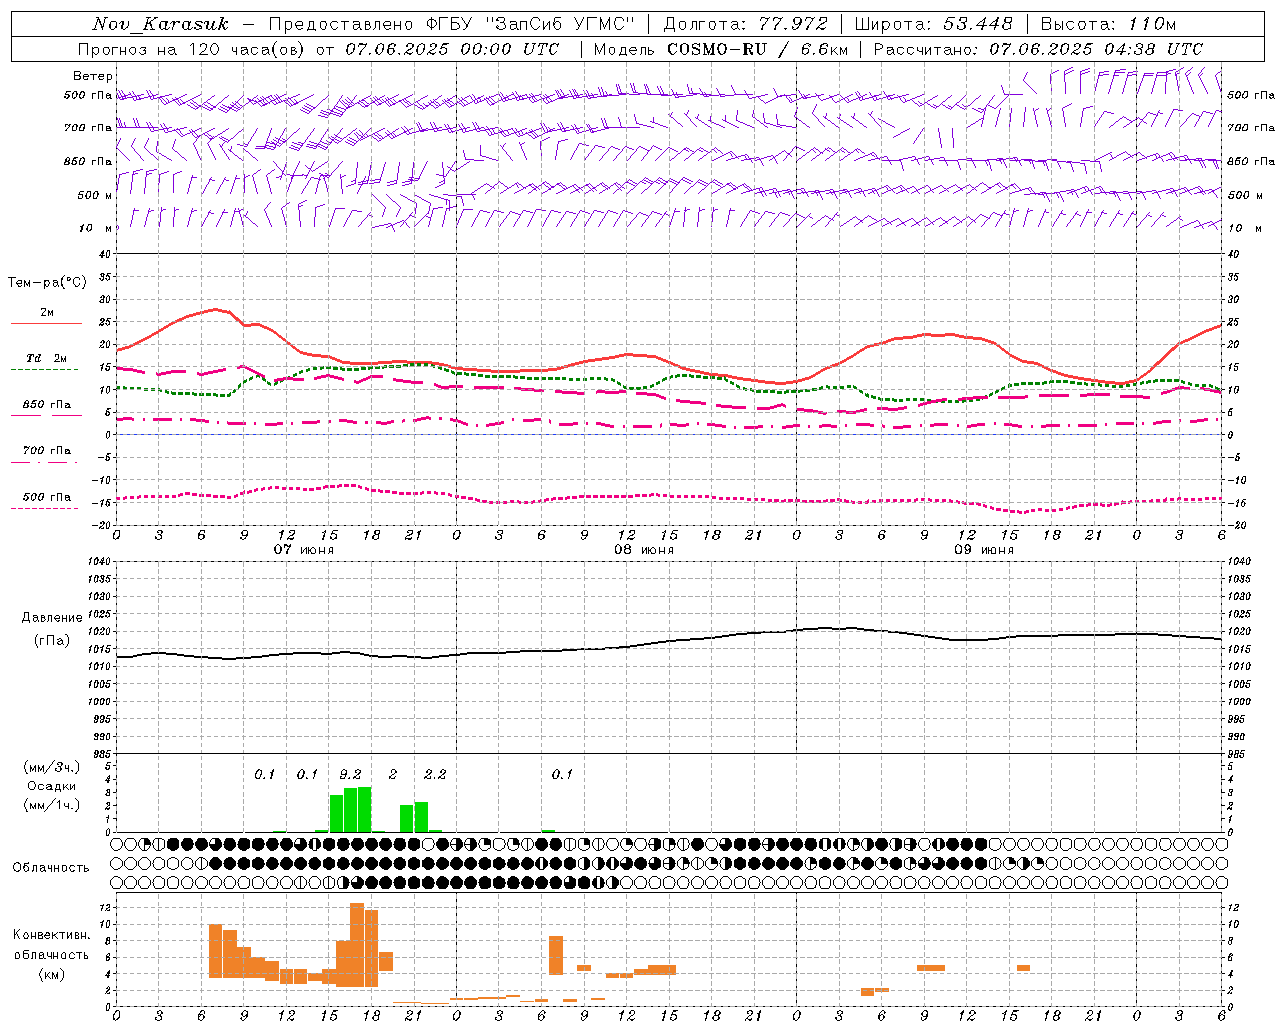Click the tallest orange convective cloud bar

click(x=357, y=945)
